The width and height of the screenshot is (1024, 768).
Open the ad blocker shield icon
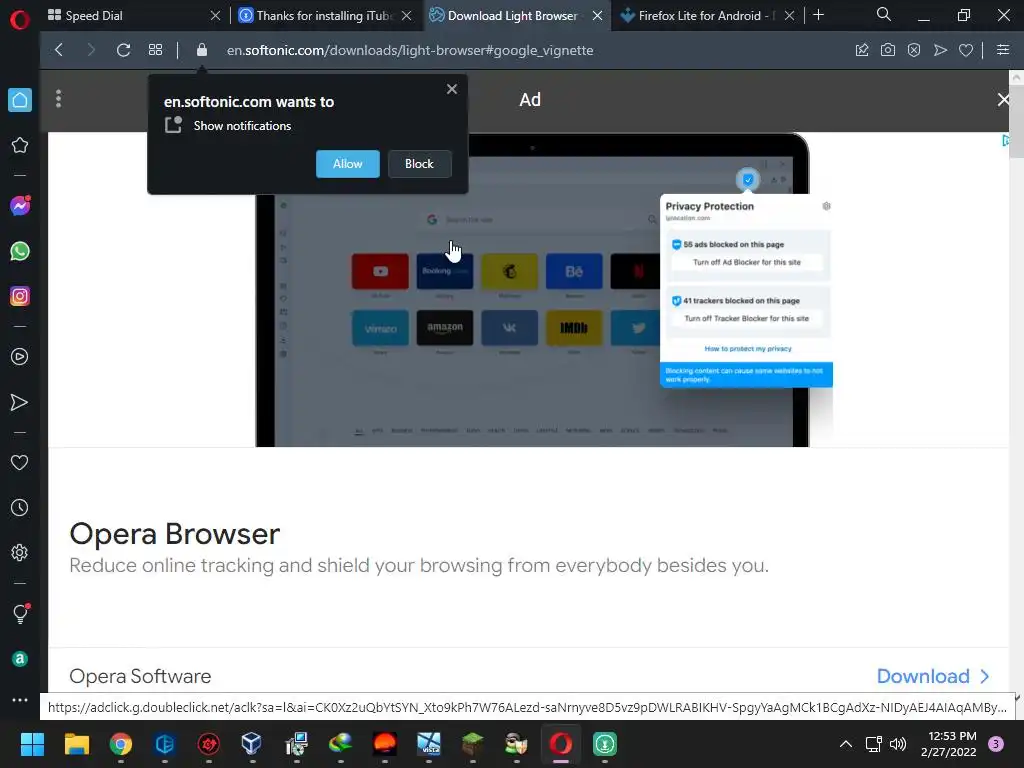pos(914,50)
